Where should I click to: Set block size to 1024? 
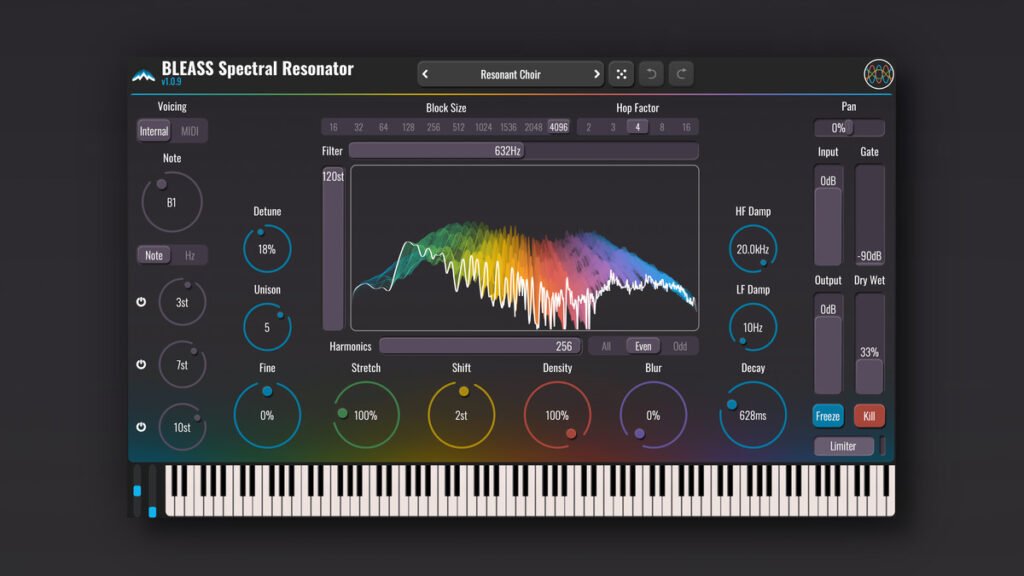pyautogui.click(x=483, y=127)
